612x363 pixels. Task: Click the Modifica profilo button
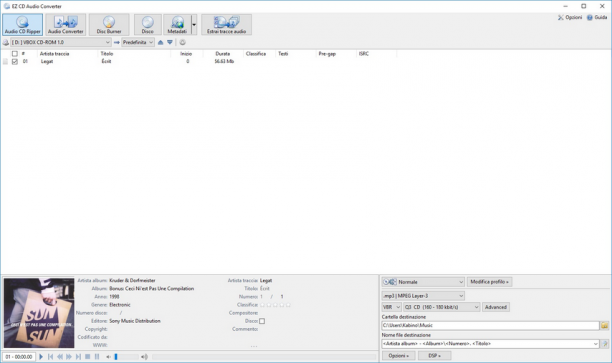489,282
